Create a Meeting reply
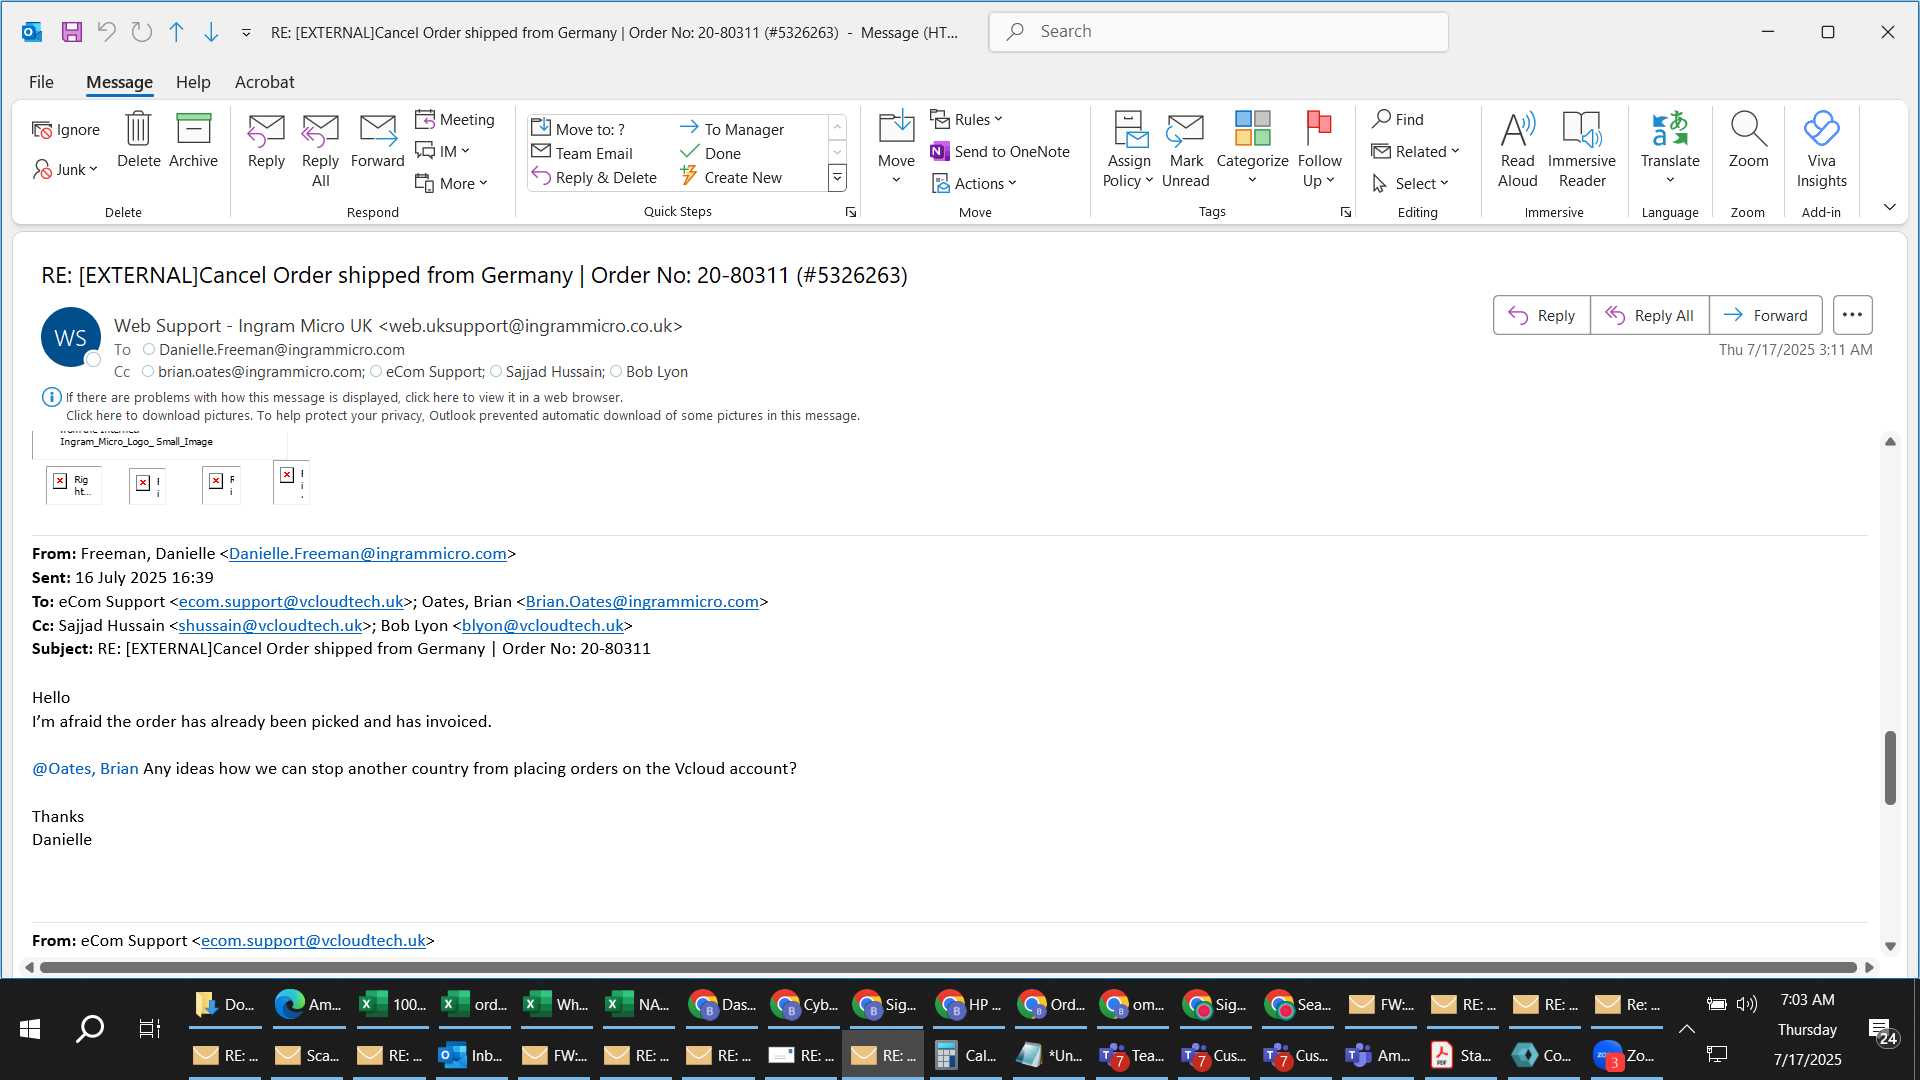This screenshot has width=1920, height=1080. click(x=455, y=119)
